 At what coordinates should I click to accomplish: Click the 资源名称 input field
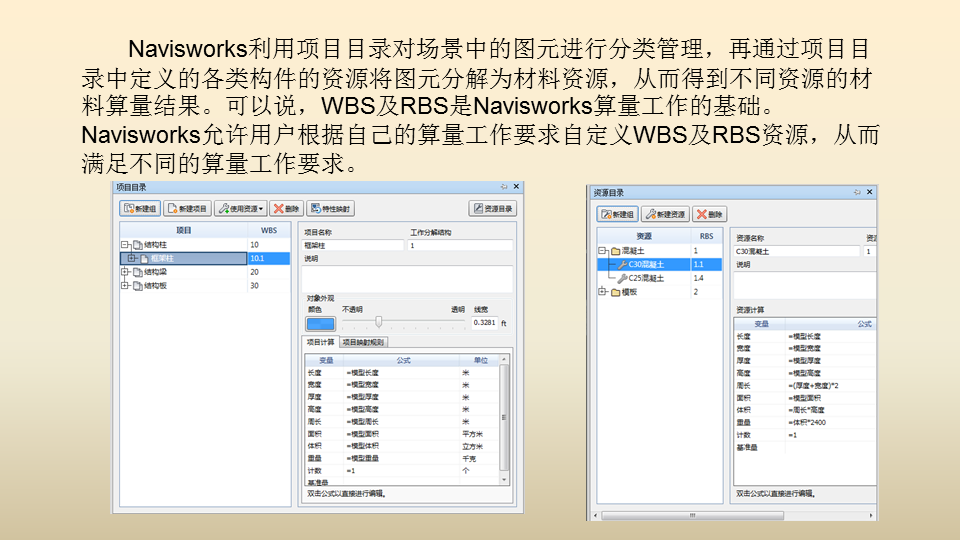click(x=797, y=252)
